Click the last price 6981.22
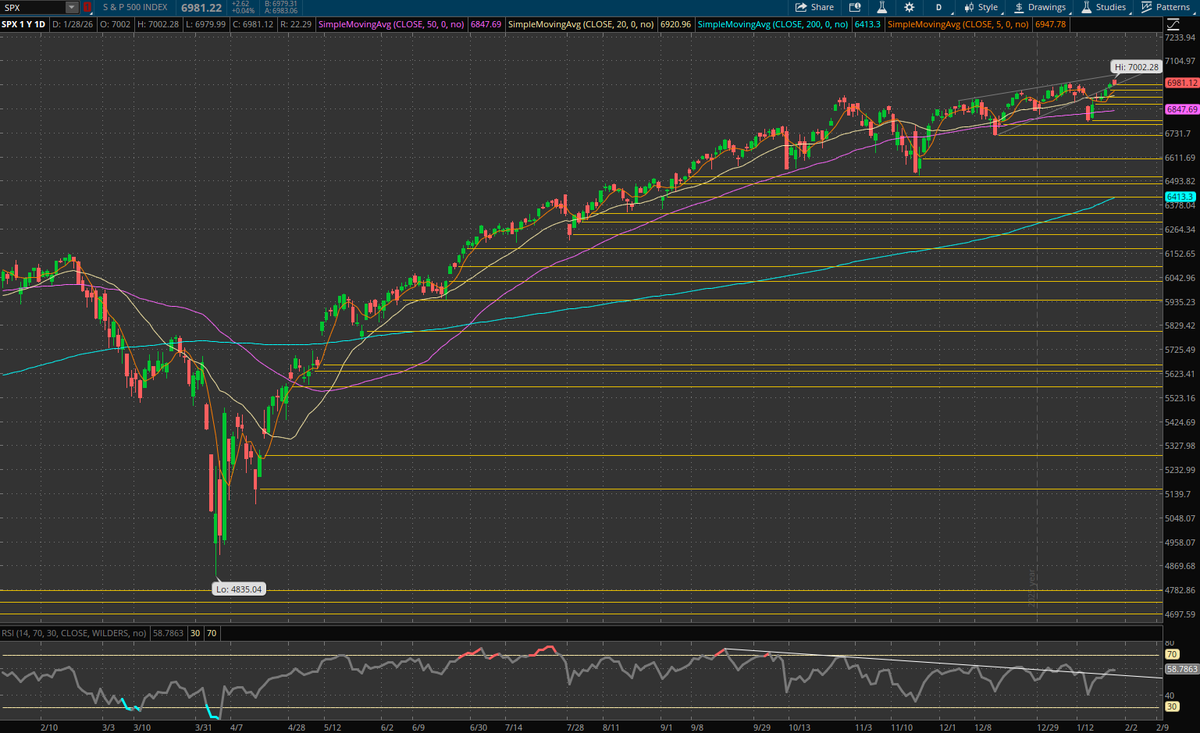1200x733 pixels. 201,8
